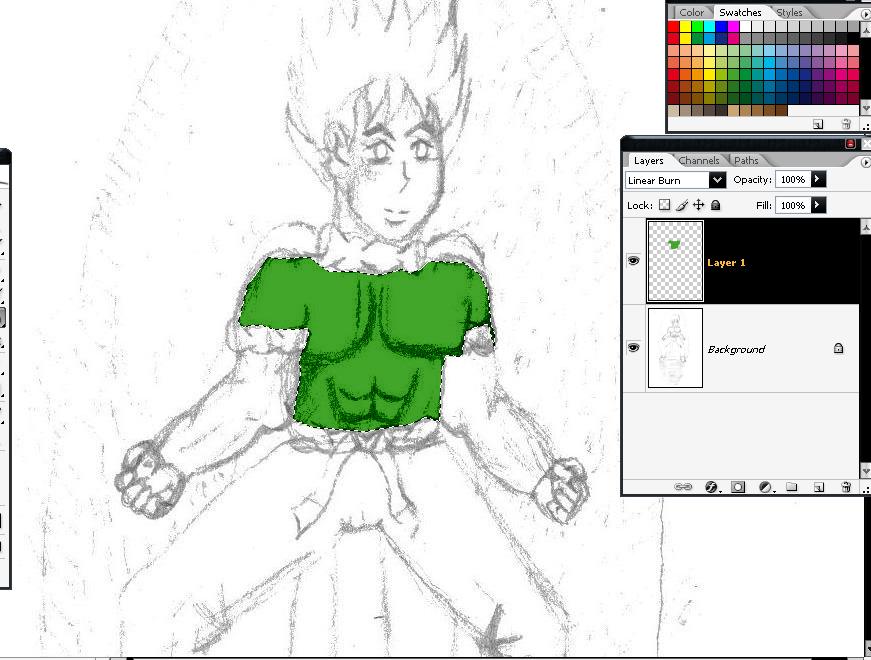Image resolution: width=871 pixels, height=660 pixels.
Task: Create a new layer group folder
Action: [x=791, y=487]
